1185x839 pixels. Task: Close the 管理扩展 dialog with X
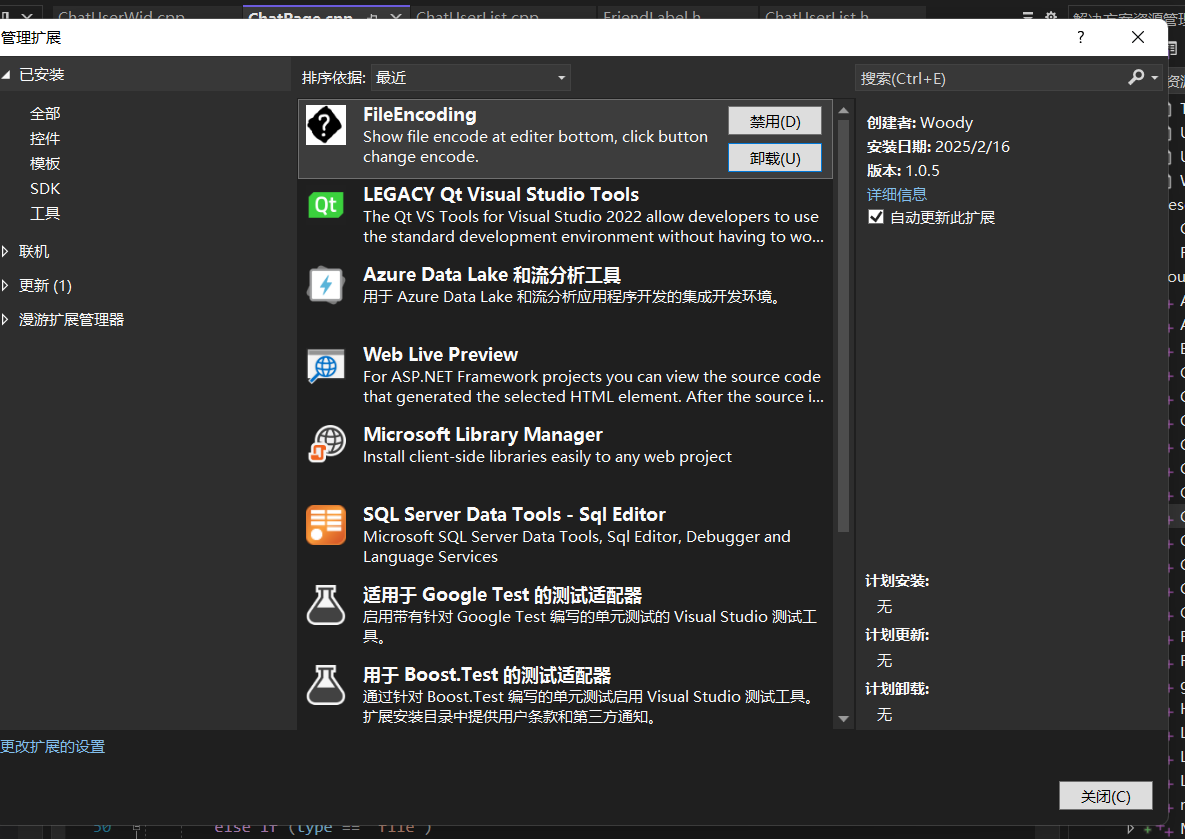[x=1137, y=37]
